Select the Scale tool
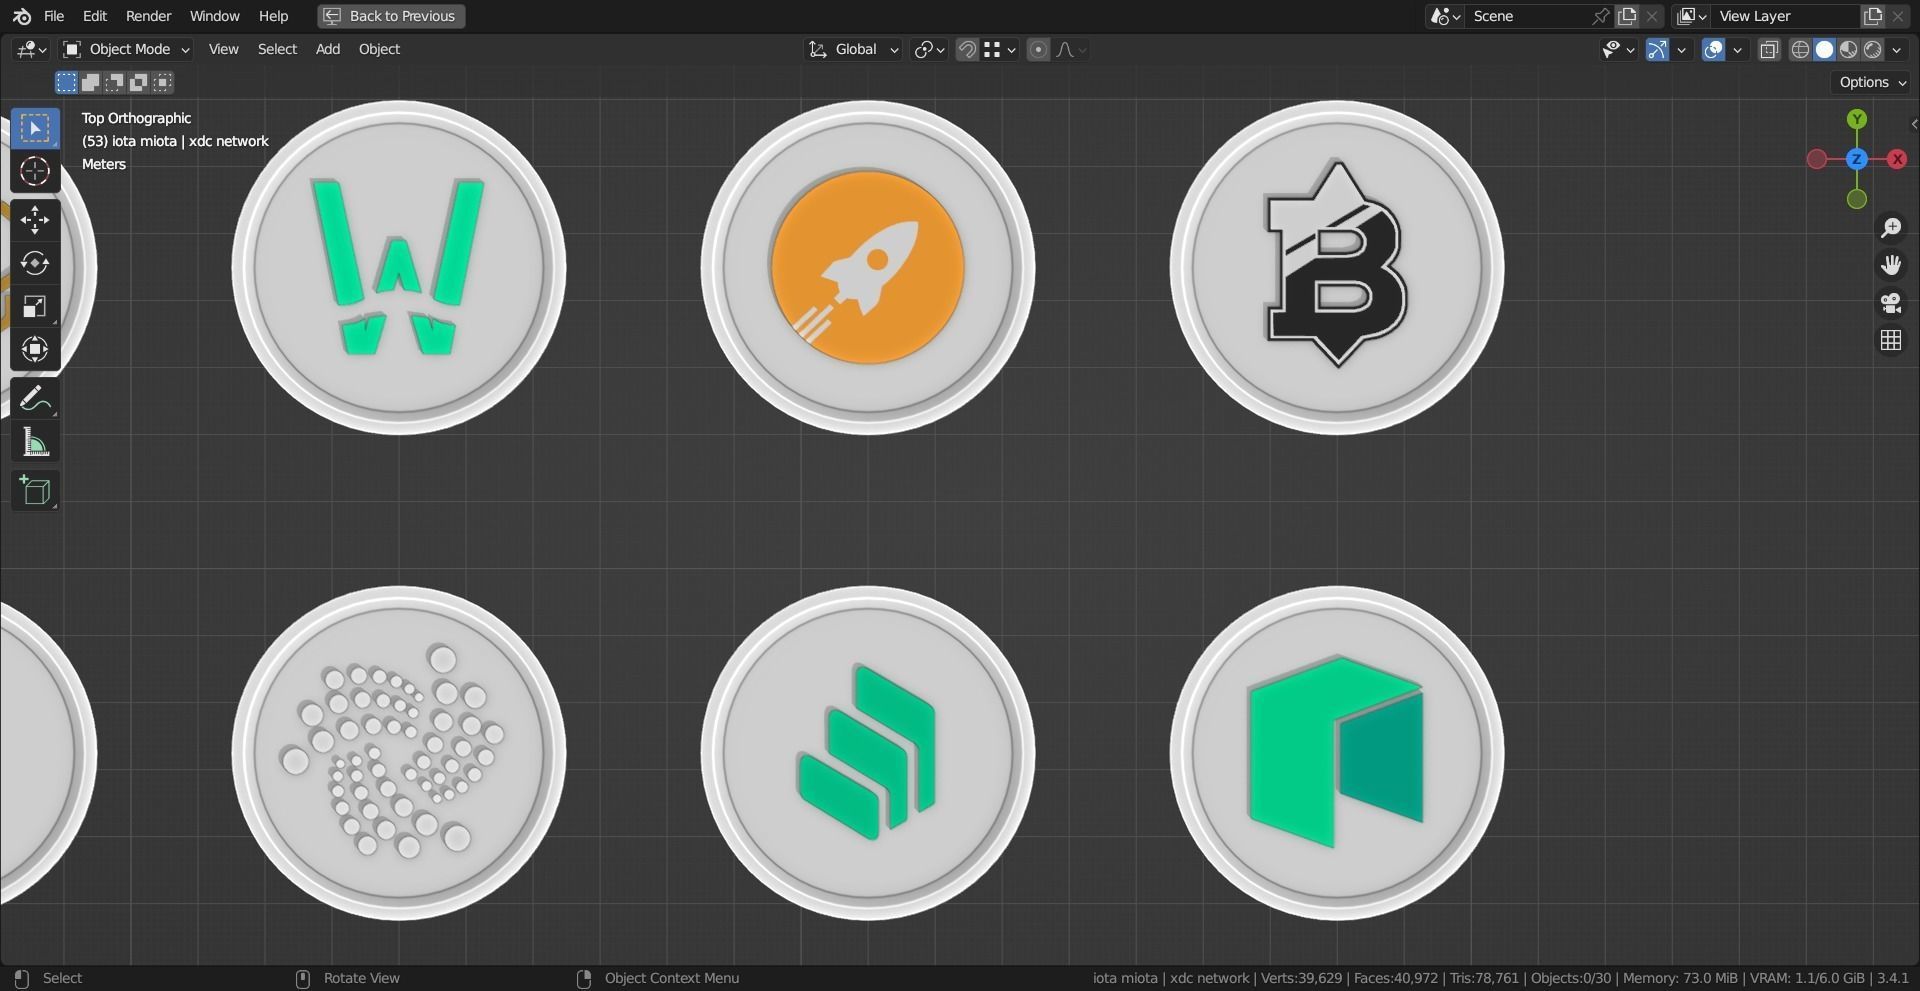Viewport: 1920px width, 991px height. coord(35,306)
